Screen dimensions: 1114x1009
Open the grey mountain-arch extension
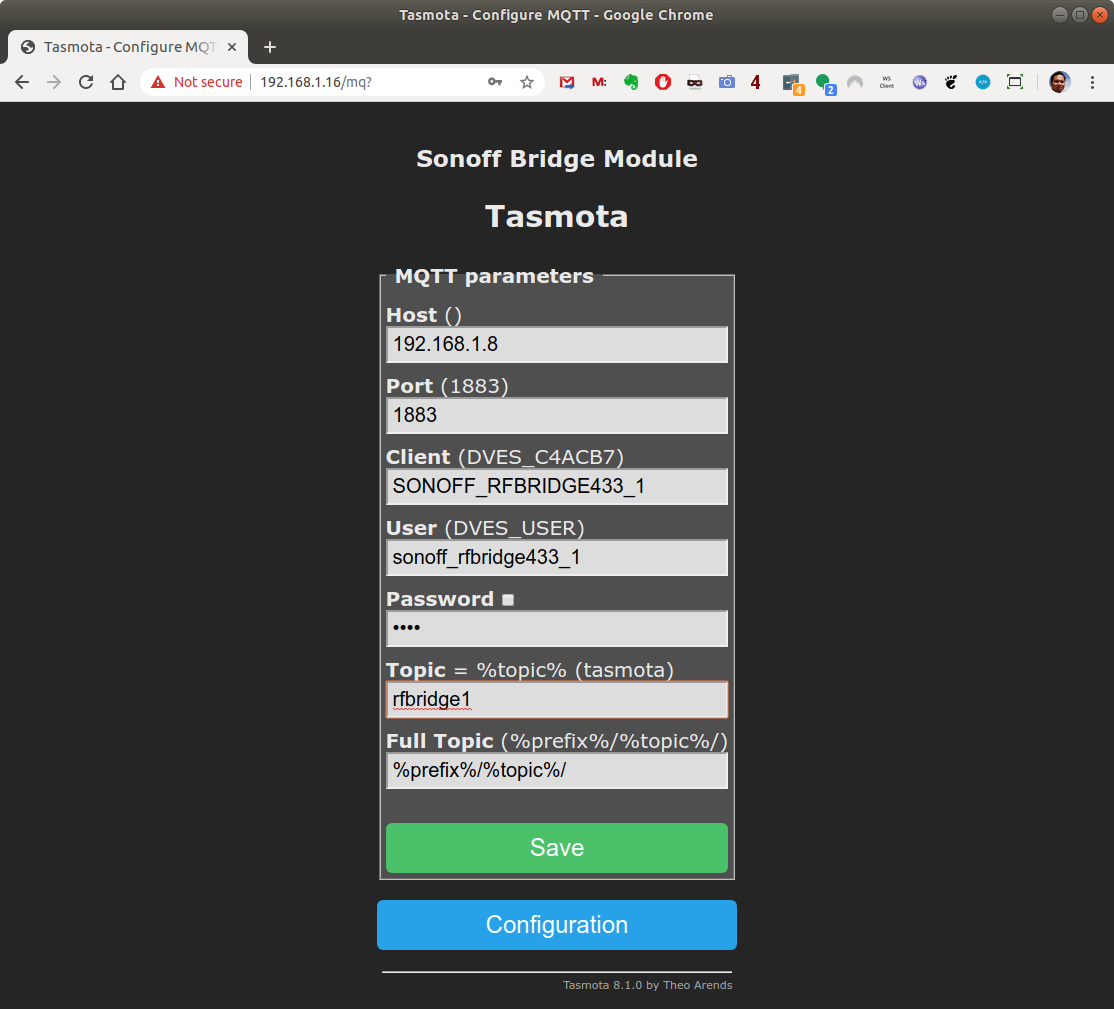855,82
